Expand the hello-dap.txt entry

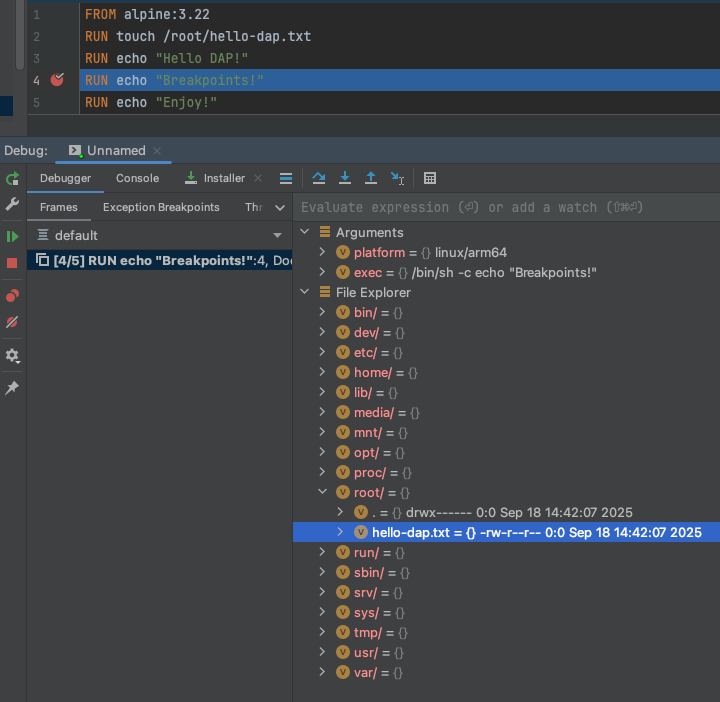click(x=340, y=532)
